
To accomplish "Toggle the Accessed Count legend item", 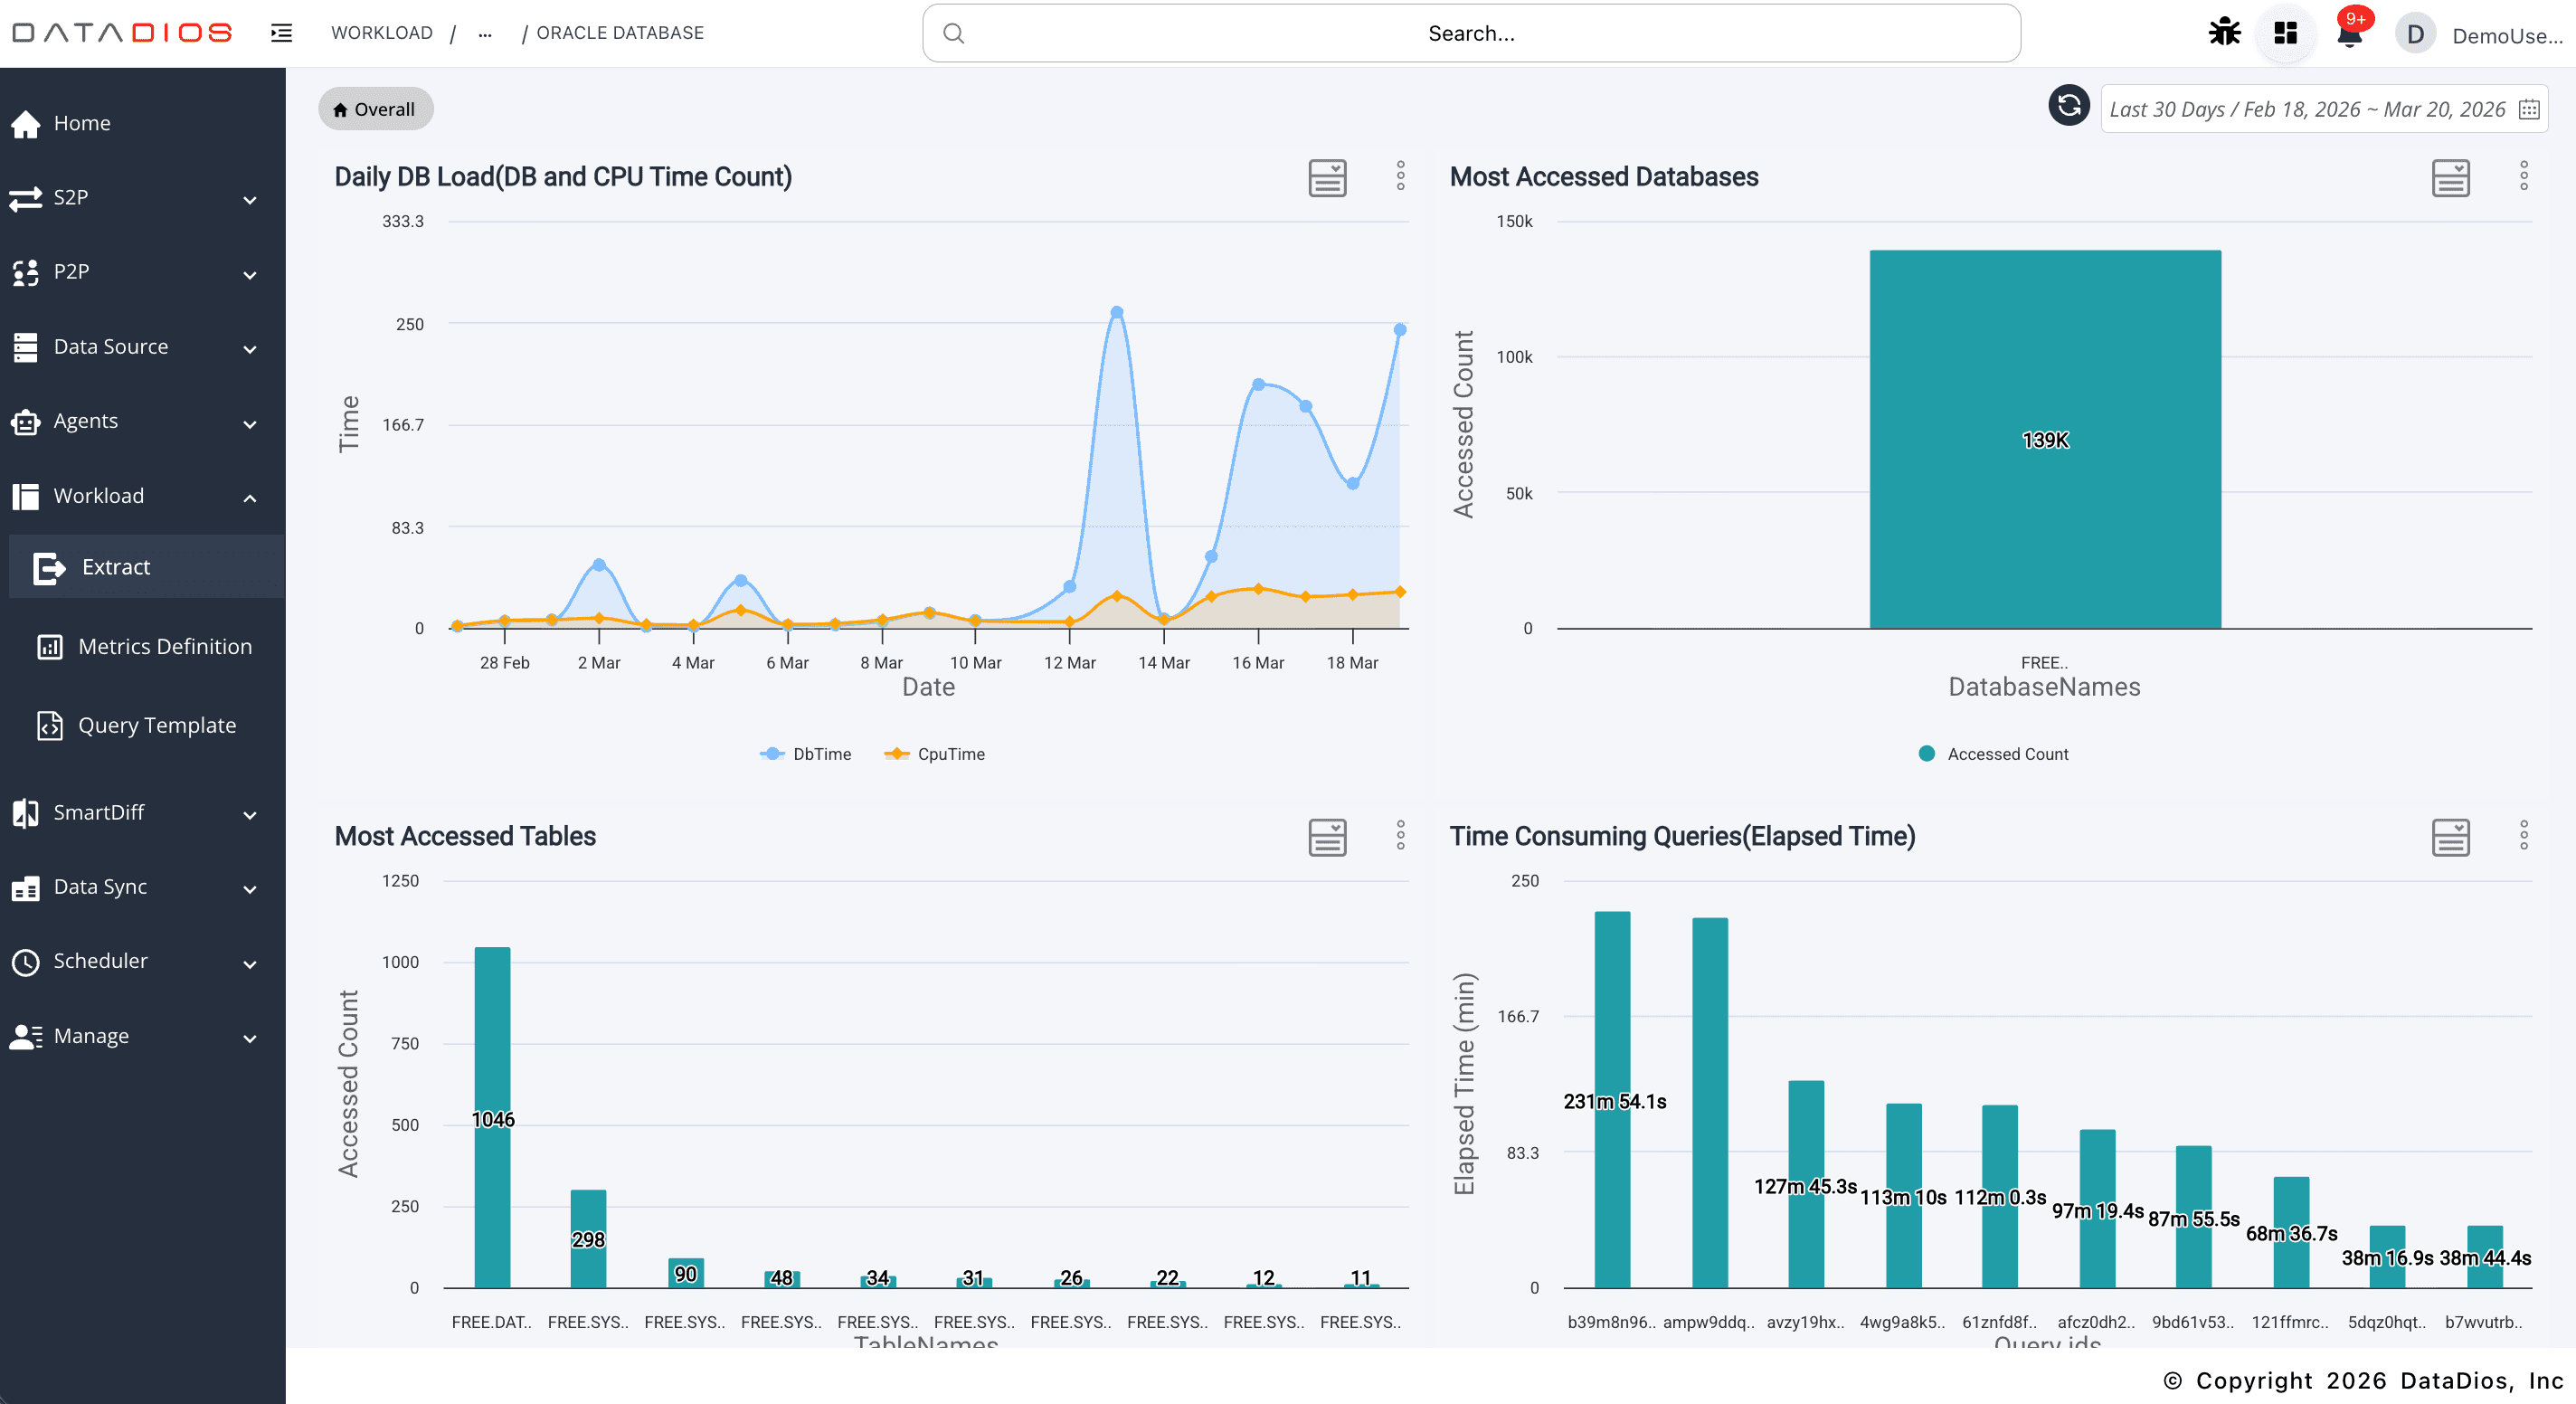I will 1992,753.
